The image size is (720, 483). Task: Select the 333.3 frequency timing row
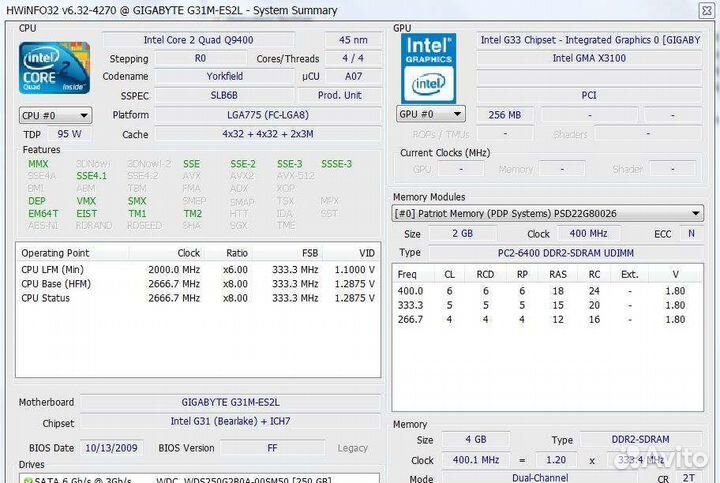click(x=547, y=305)
